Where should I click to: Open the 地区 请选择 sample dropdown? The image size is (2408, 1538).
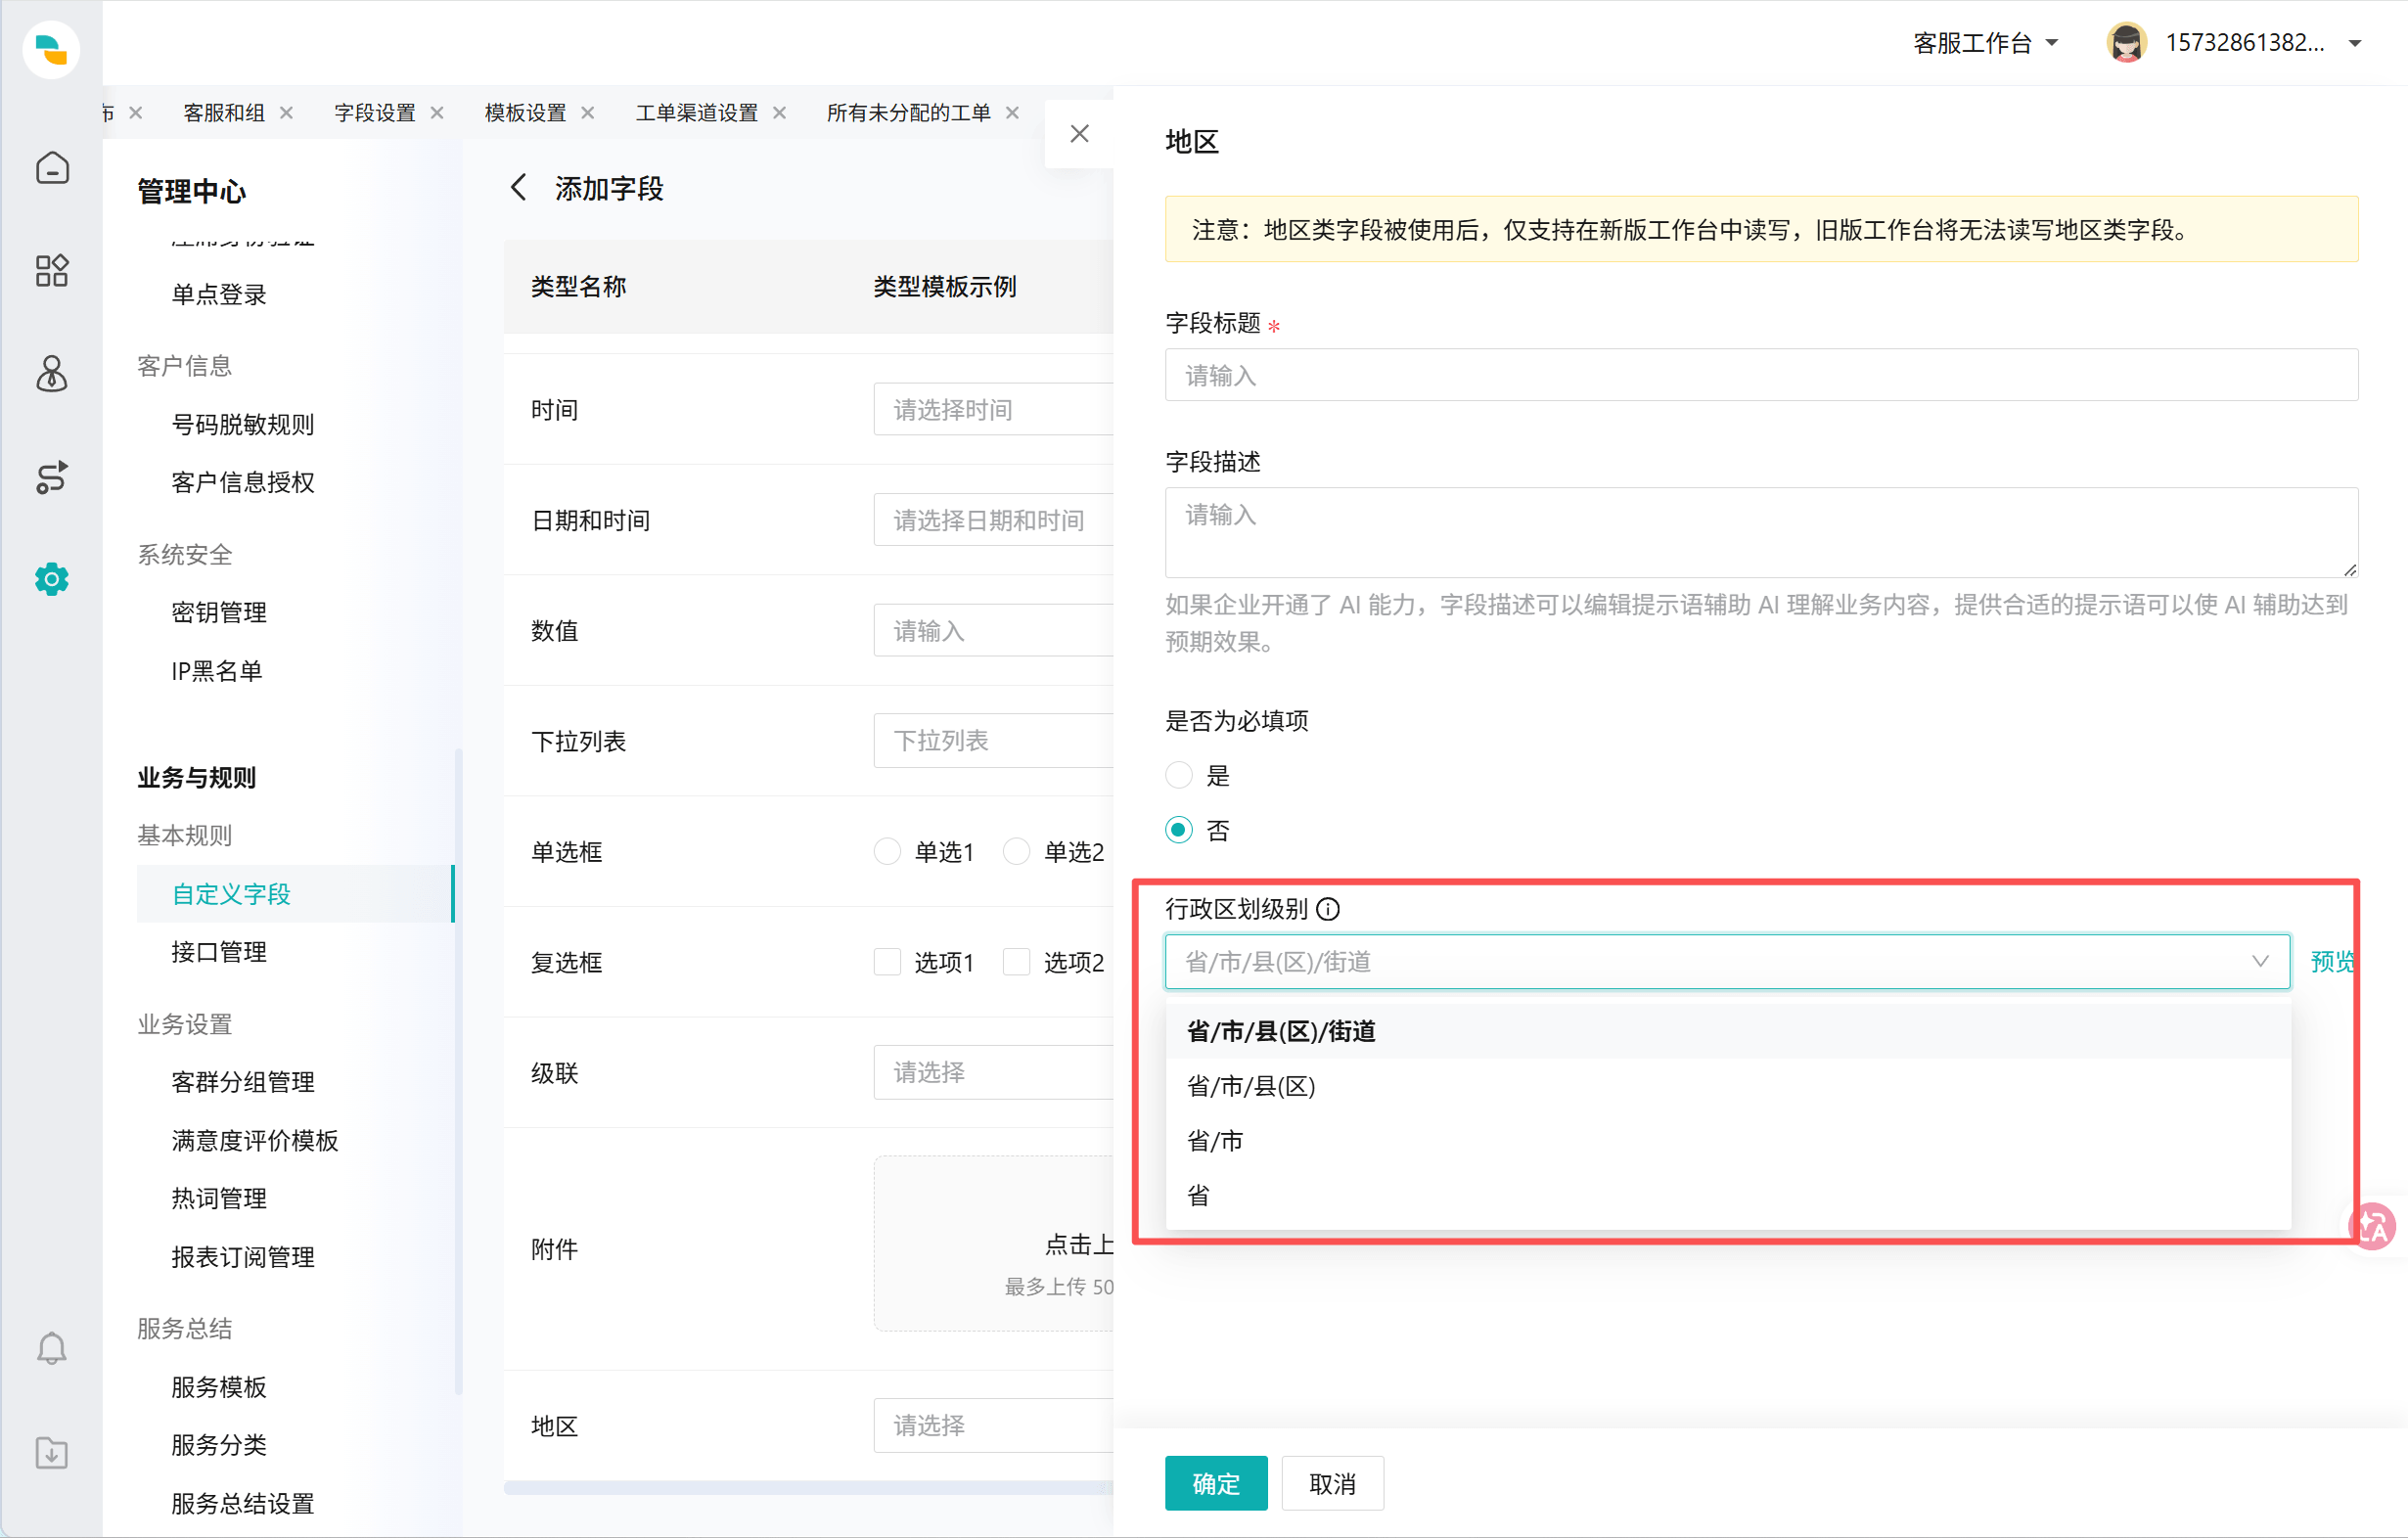(993, 1425)
